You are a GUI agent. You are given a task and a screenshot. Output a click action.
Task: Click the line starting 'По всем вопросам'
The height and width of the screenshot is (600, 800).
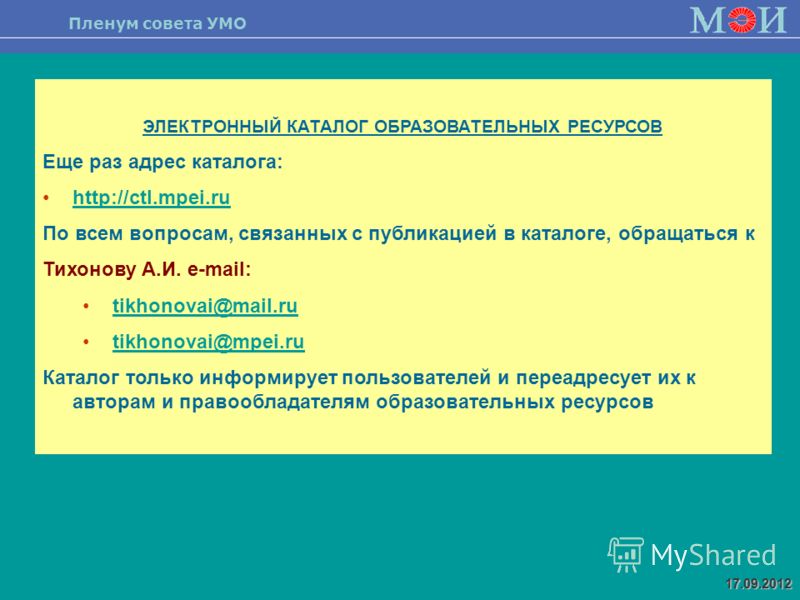[399, 234]
